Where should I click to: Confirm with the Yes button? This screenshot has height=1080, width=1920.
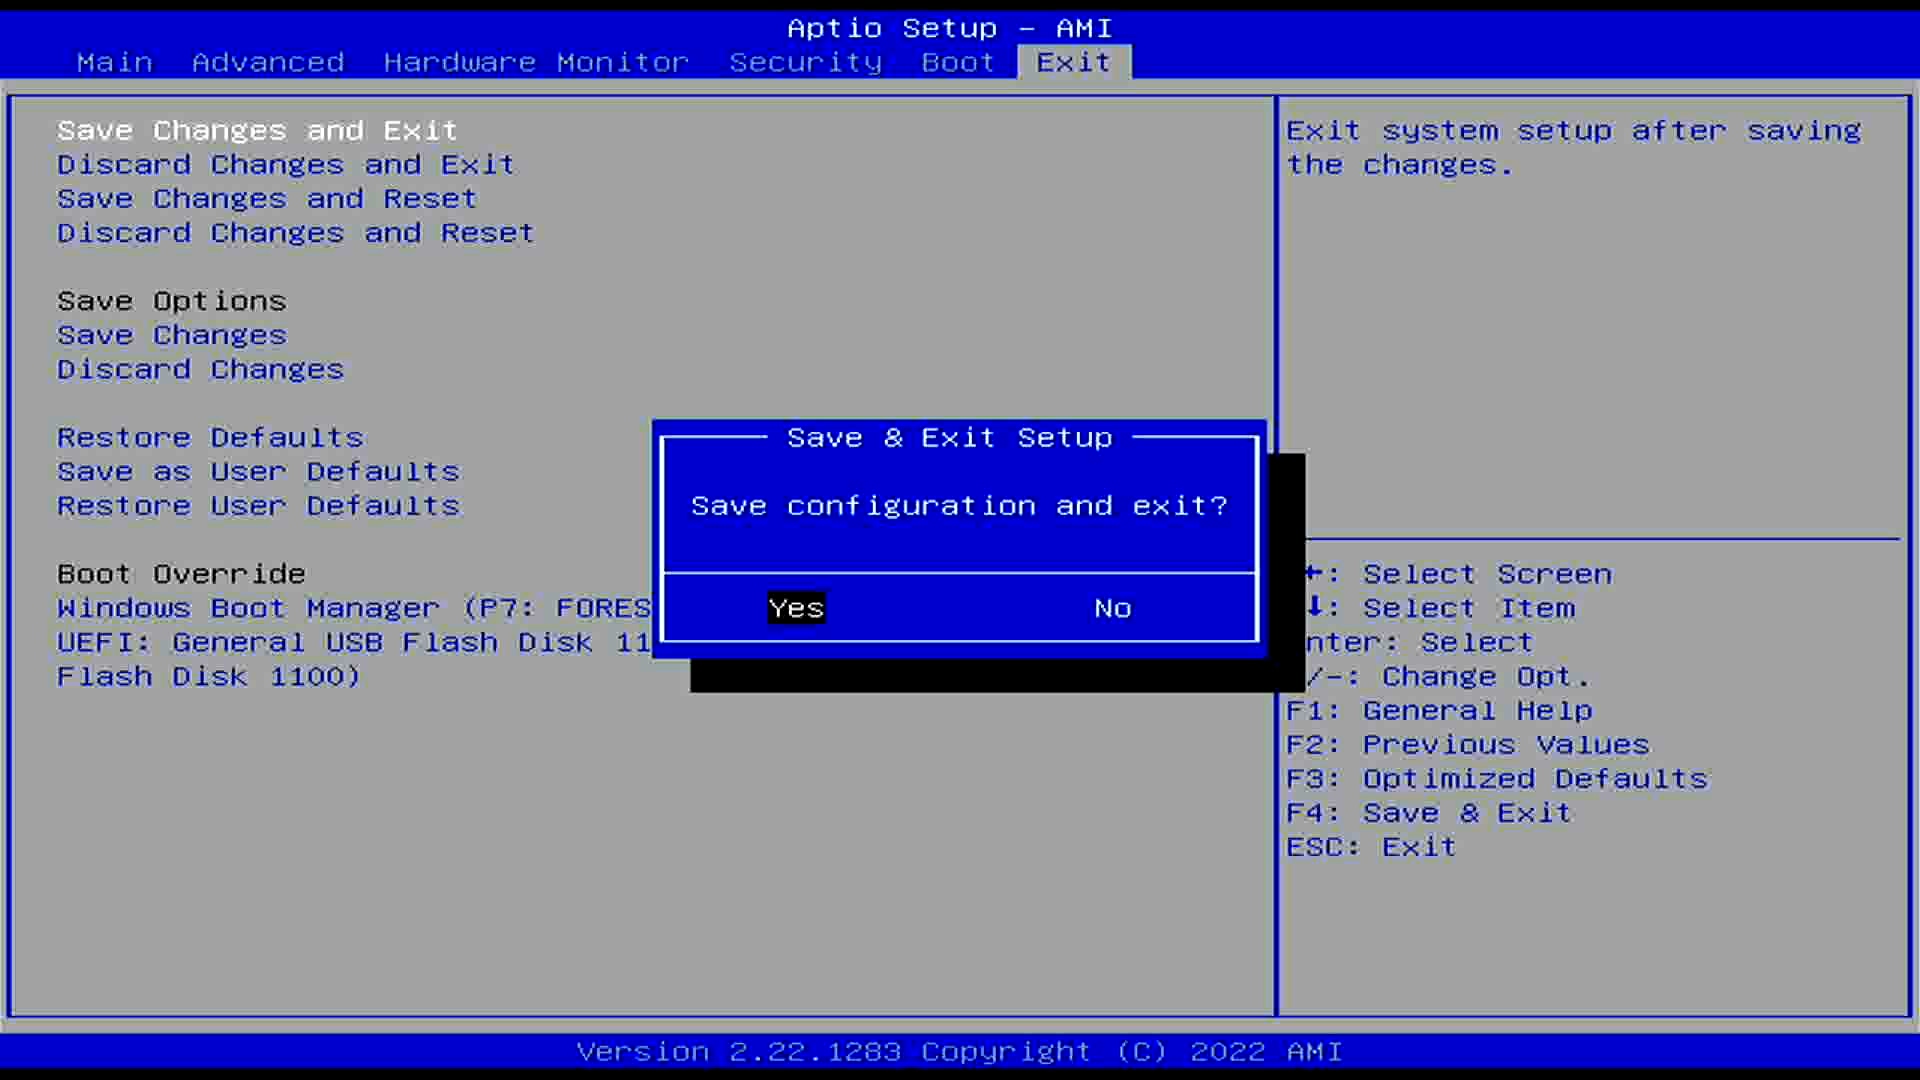[796, 608]
